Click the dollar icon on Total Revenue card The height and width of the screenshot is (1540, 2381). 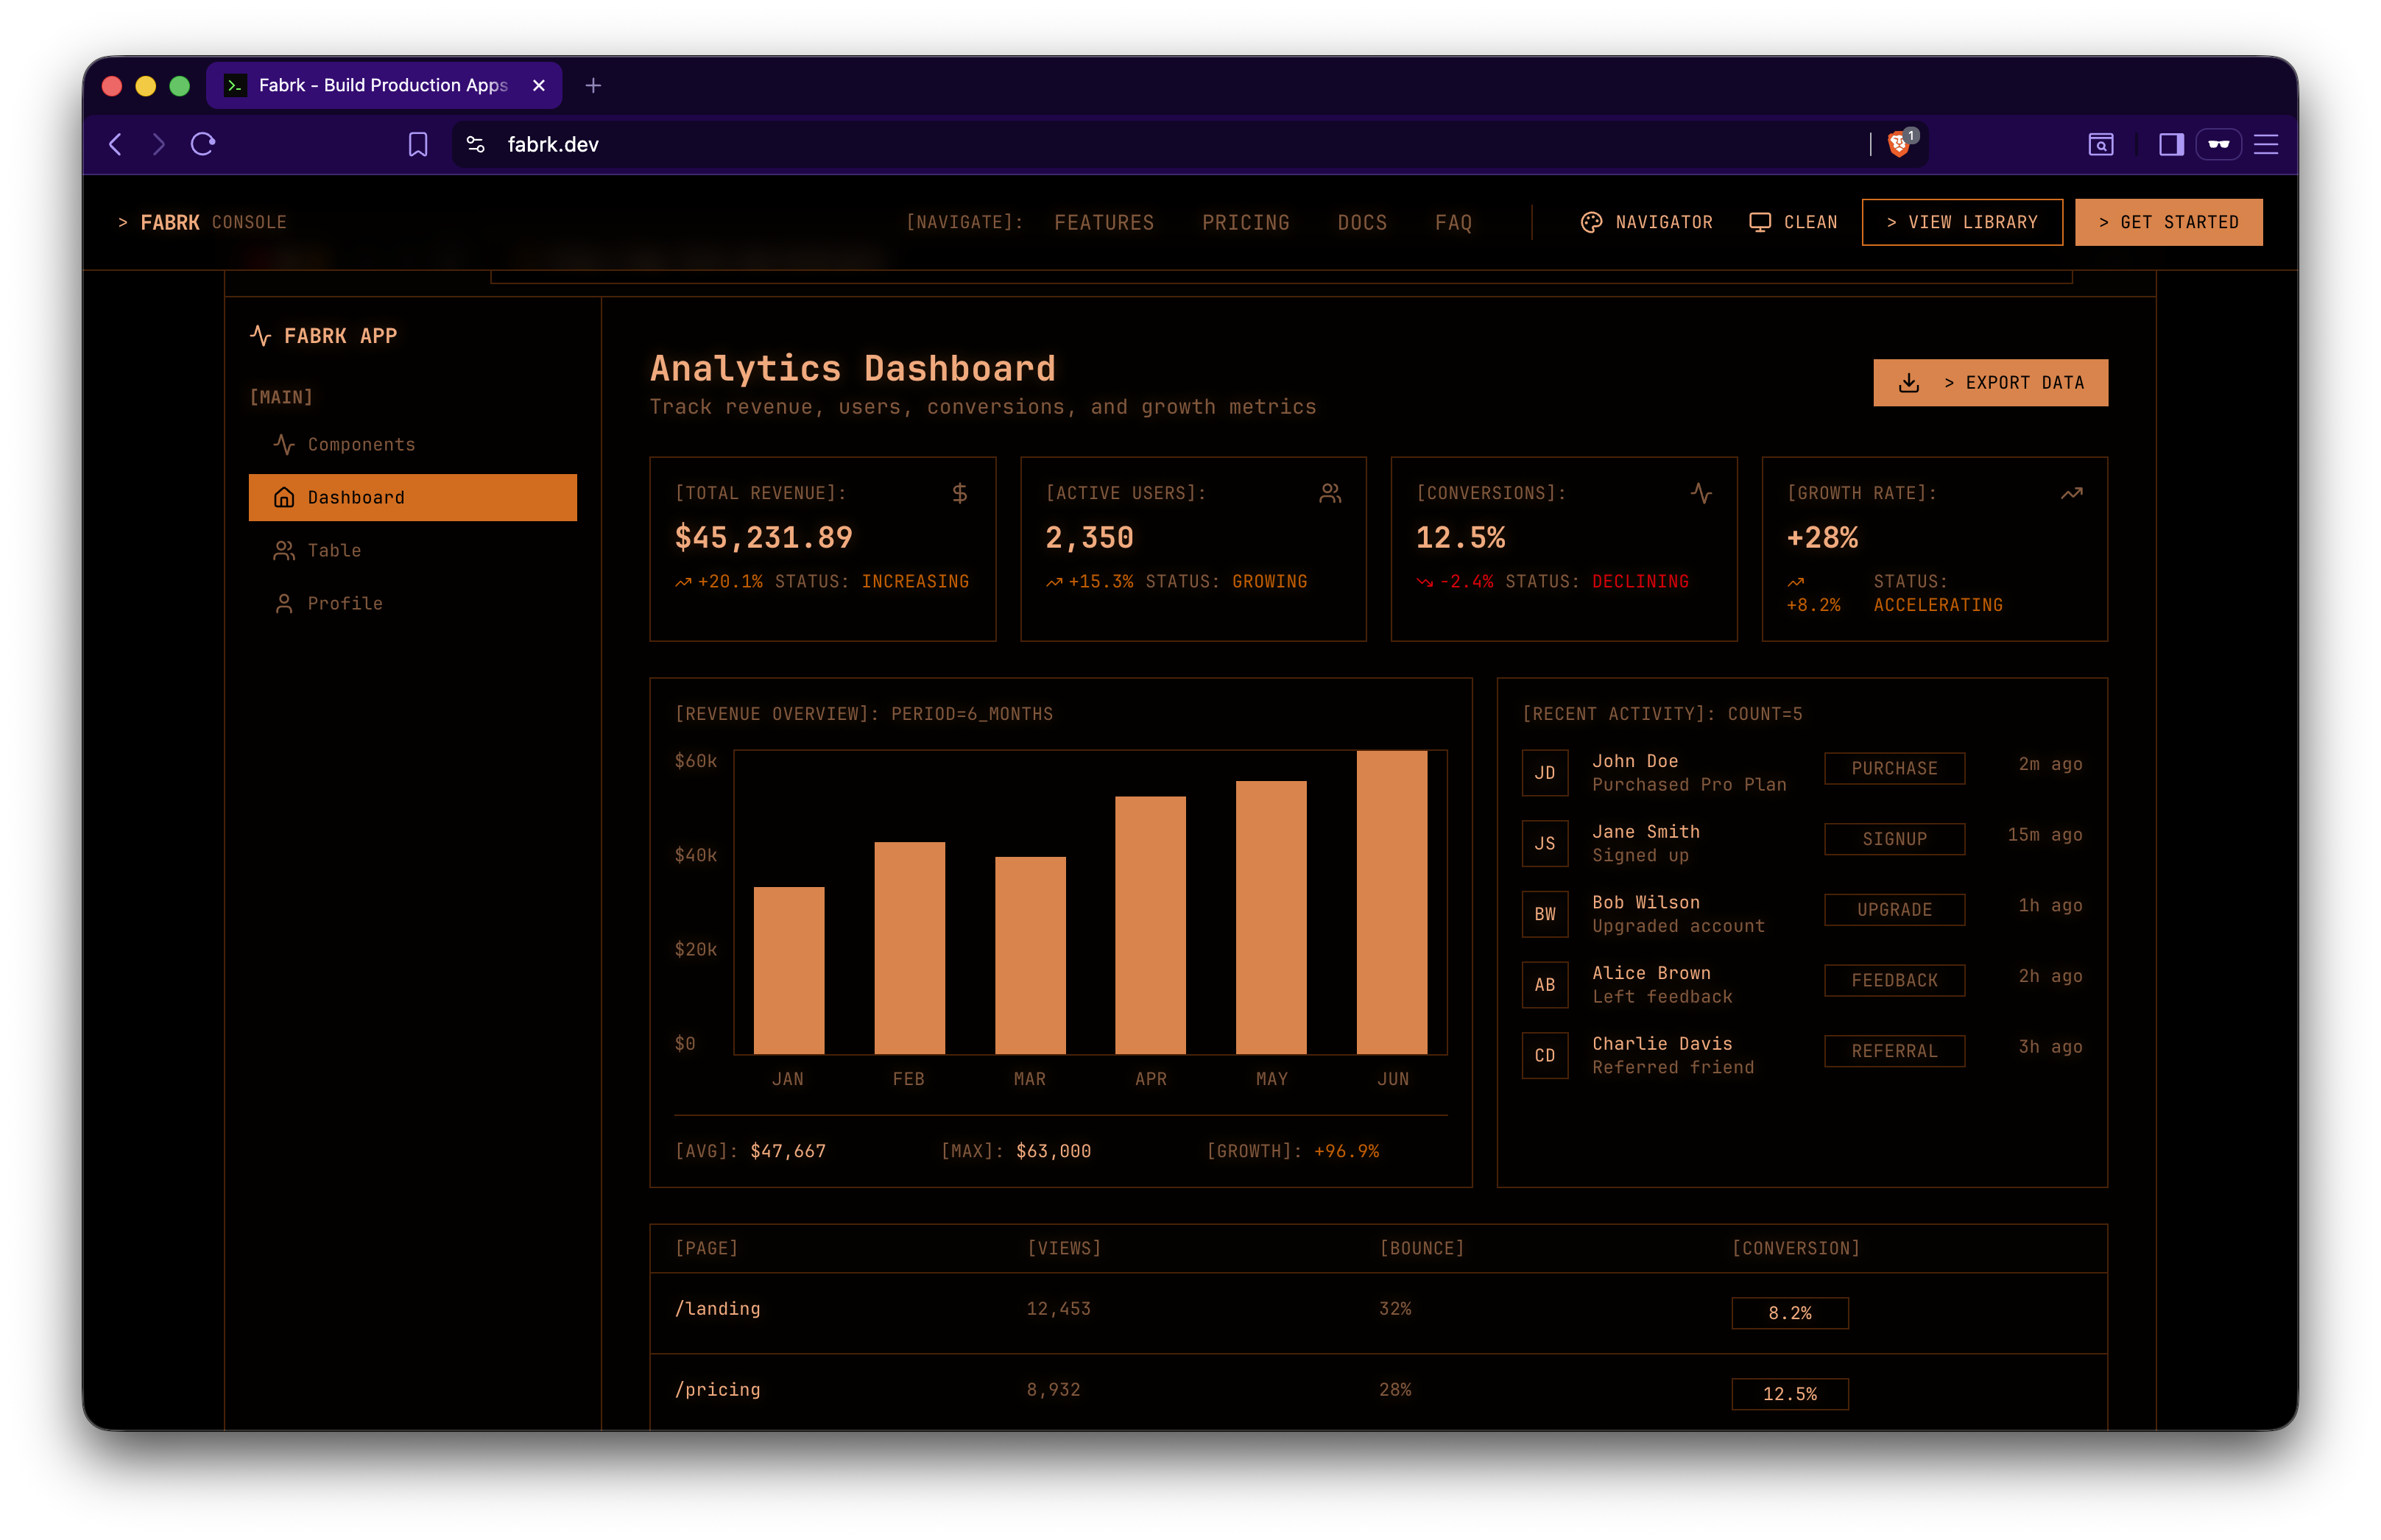[x=958, y=493]
